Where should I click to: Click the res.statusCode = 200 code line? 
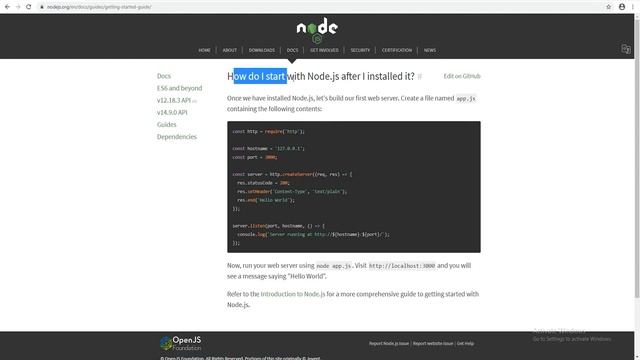pos(263,183)
